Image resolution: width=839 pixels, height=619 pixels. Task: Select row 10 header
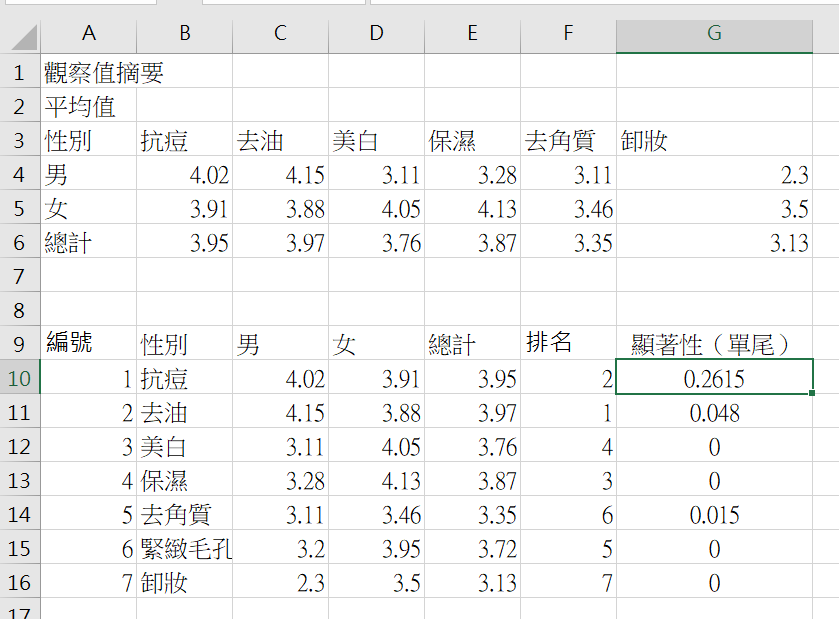20,378
